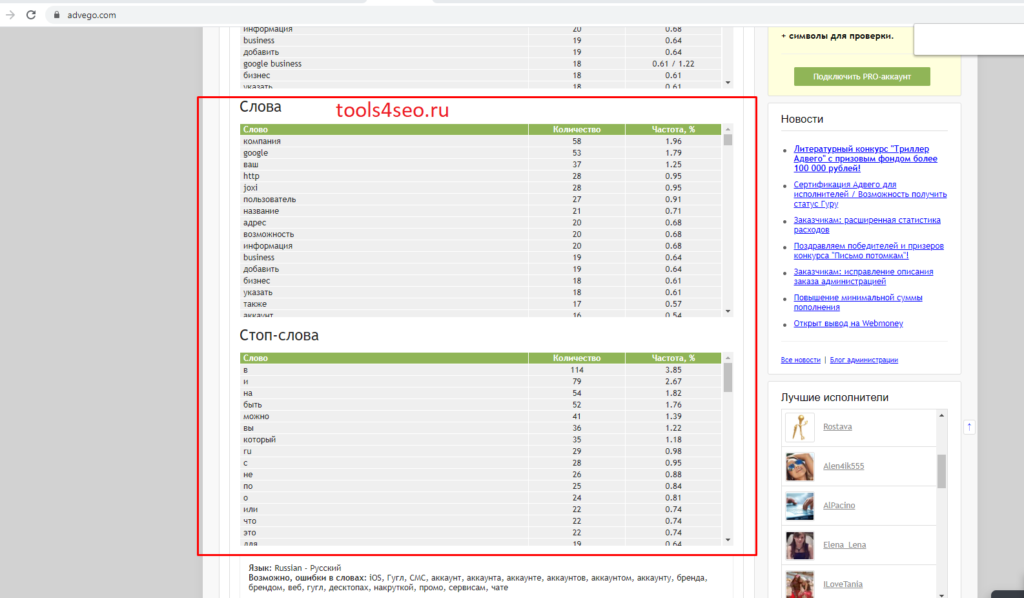Open 'Поздравляем победителей' contest news link
The width and height of the screenshot is (1024, 598).
point(868,251)
